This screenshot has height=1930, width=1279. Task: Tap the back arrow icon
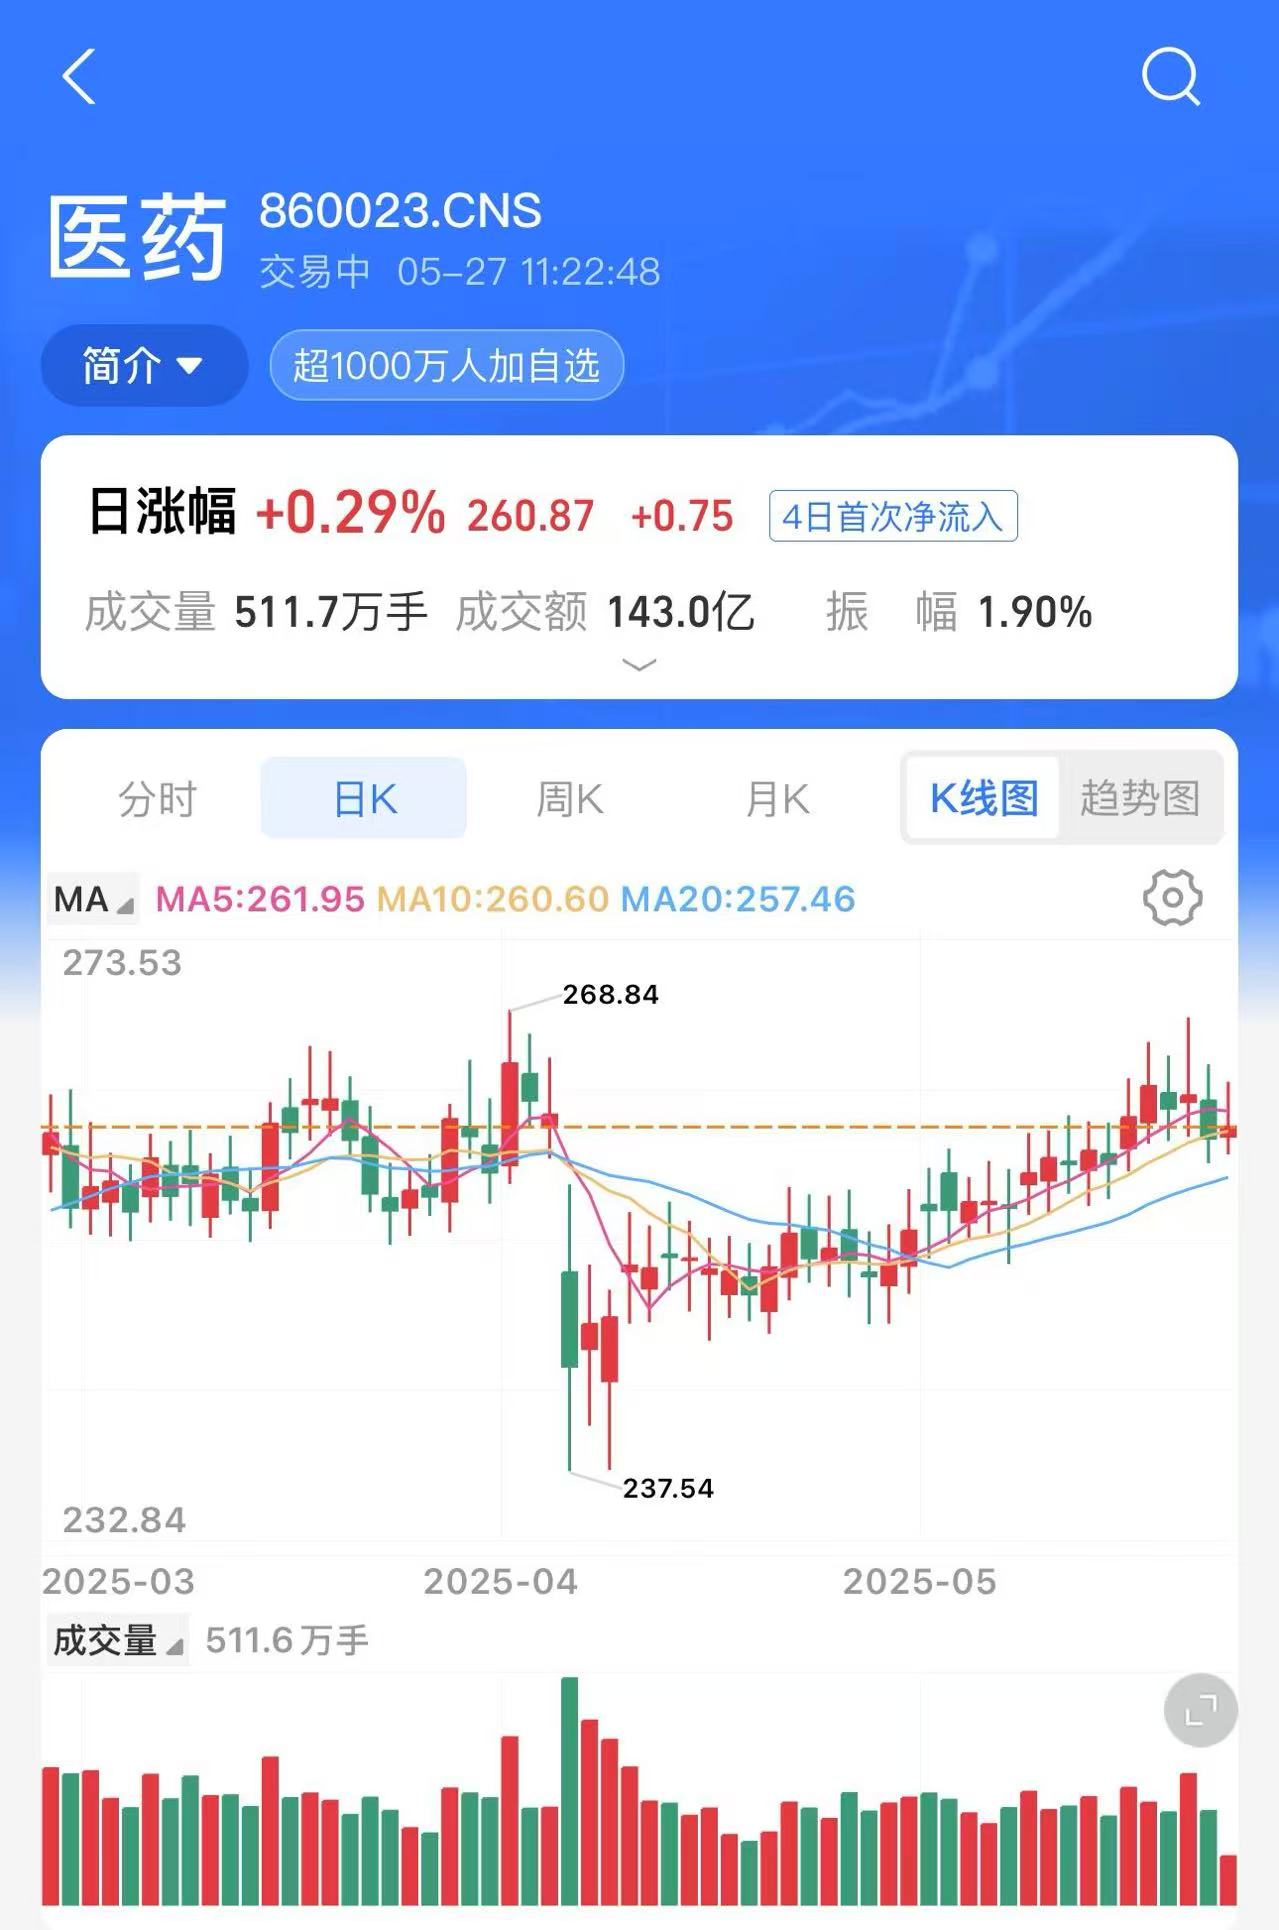79,76
